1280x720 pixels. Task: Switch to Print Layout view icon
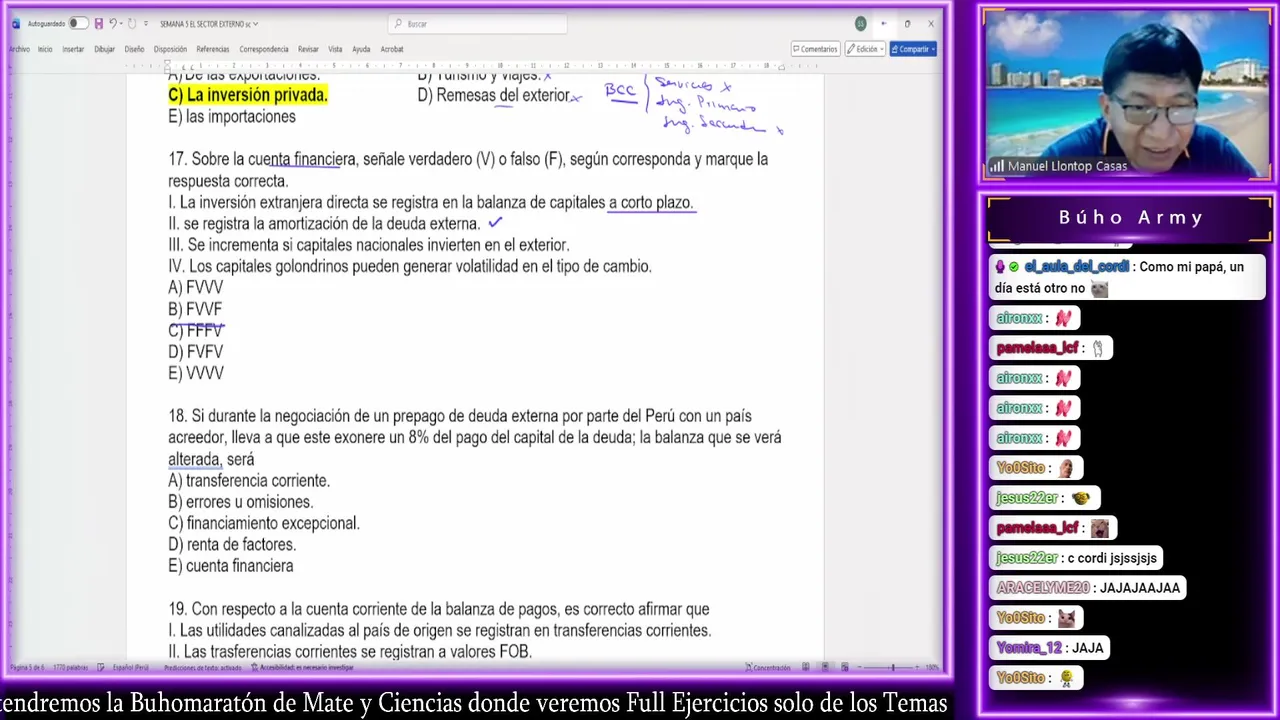825,667
